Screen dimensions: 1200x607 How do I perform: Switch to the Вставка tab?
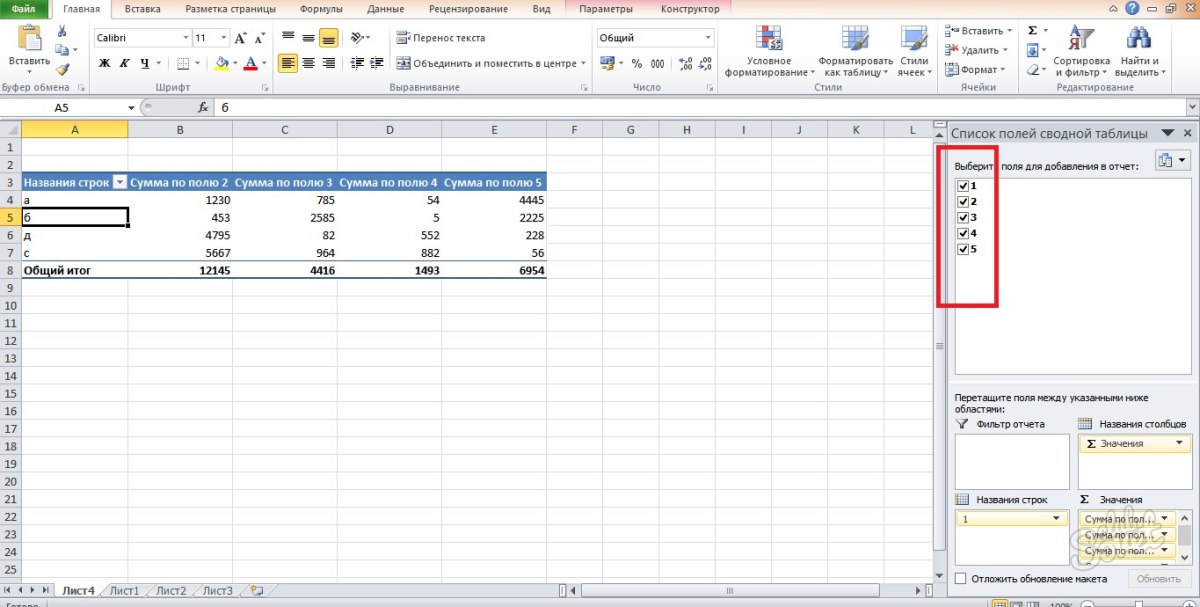point(143,9)
